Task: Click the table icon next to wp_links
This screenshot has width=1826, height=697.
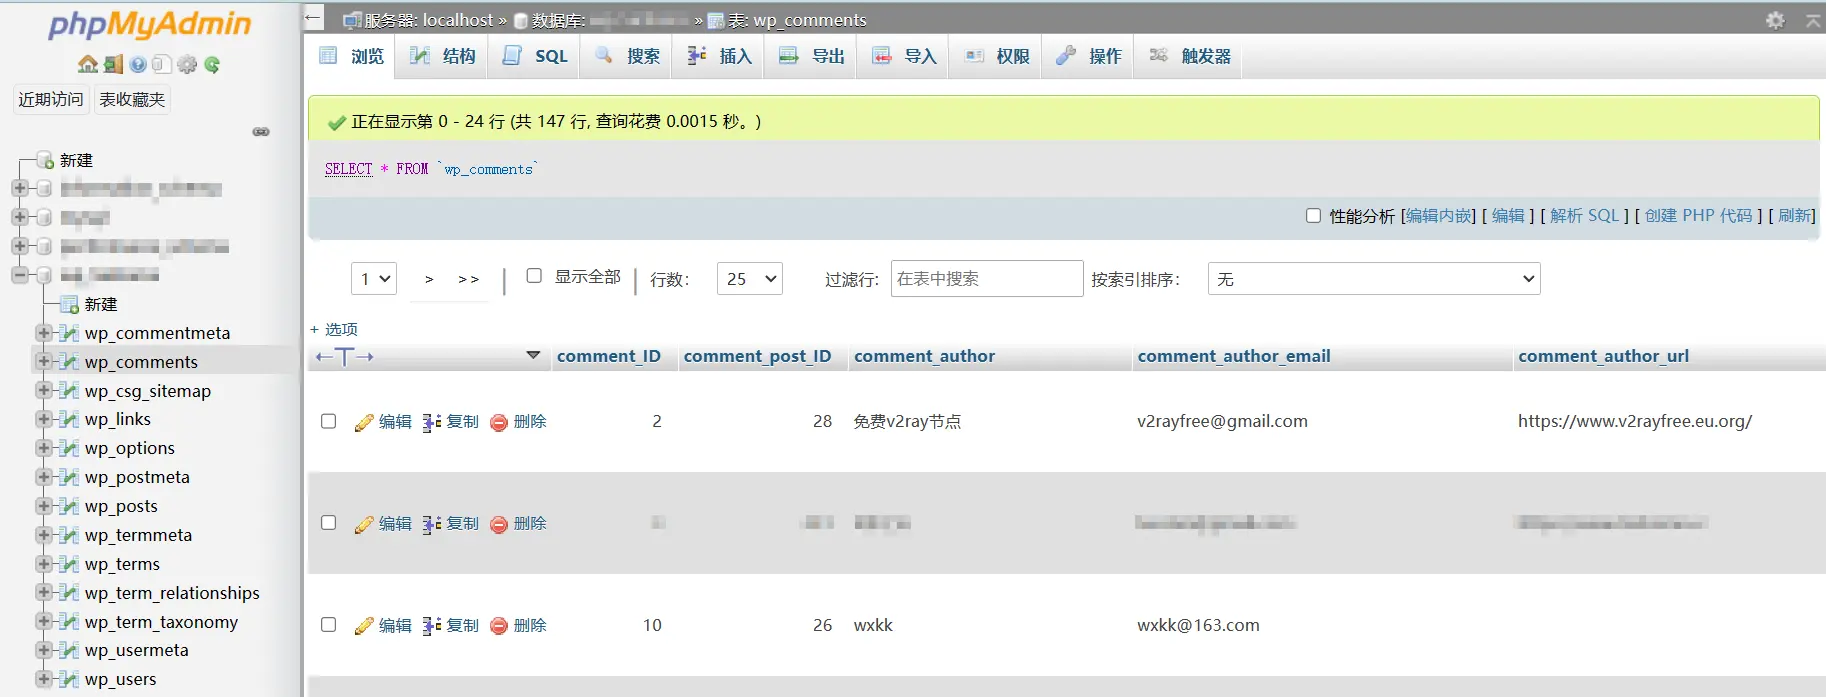Action: (69, 419)
